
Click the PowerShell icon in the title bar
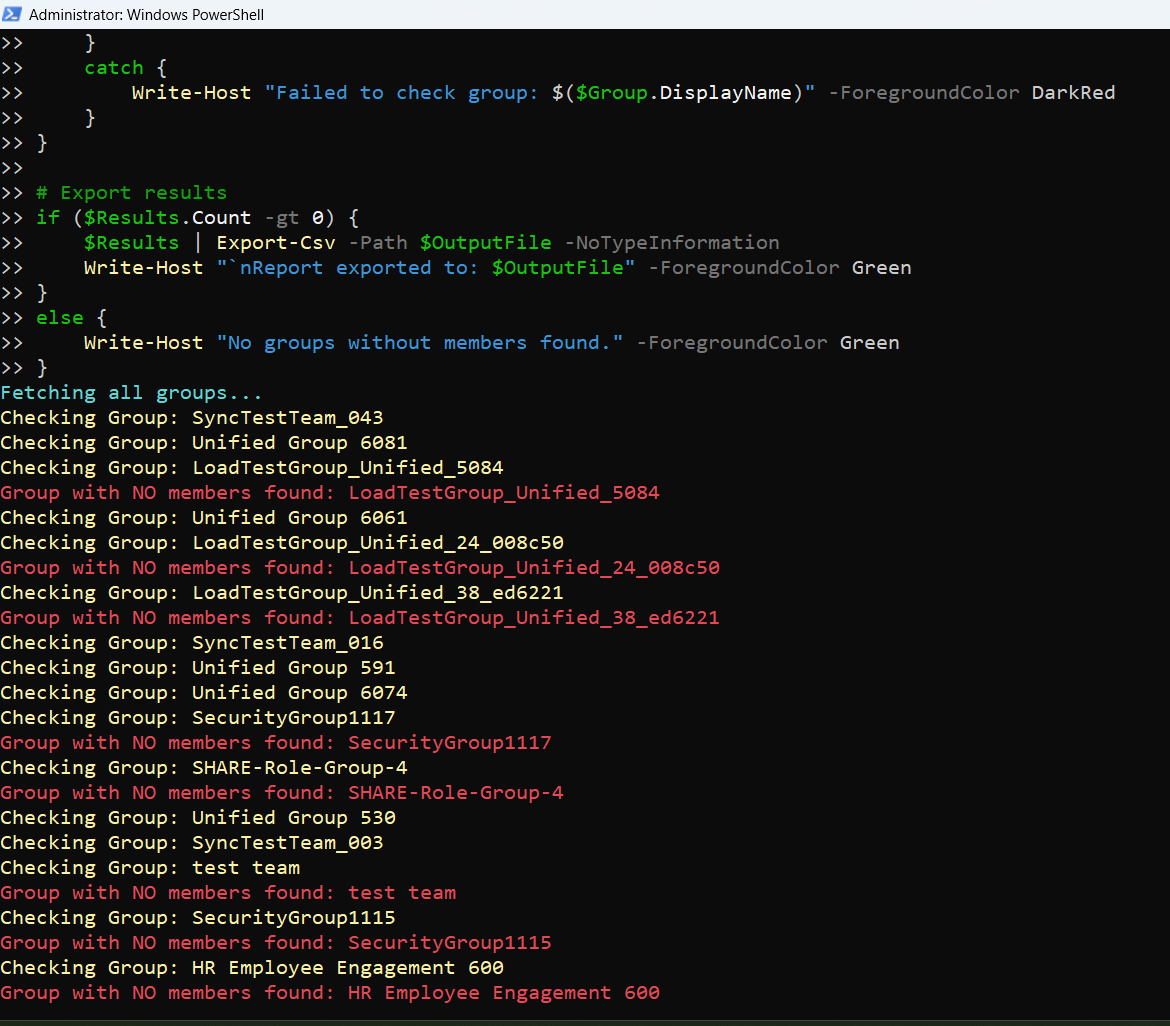click(x=13, y=14)
